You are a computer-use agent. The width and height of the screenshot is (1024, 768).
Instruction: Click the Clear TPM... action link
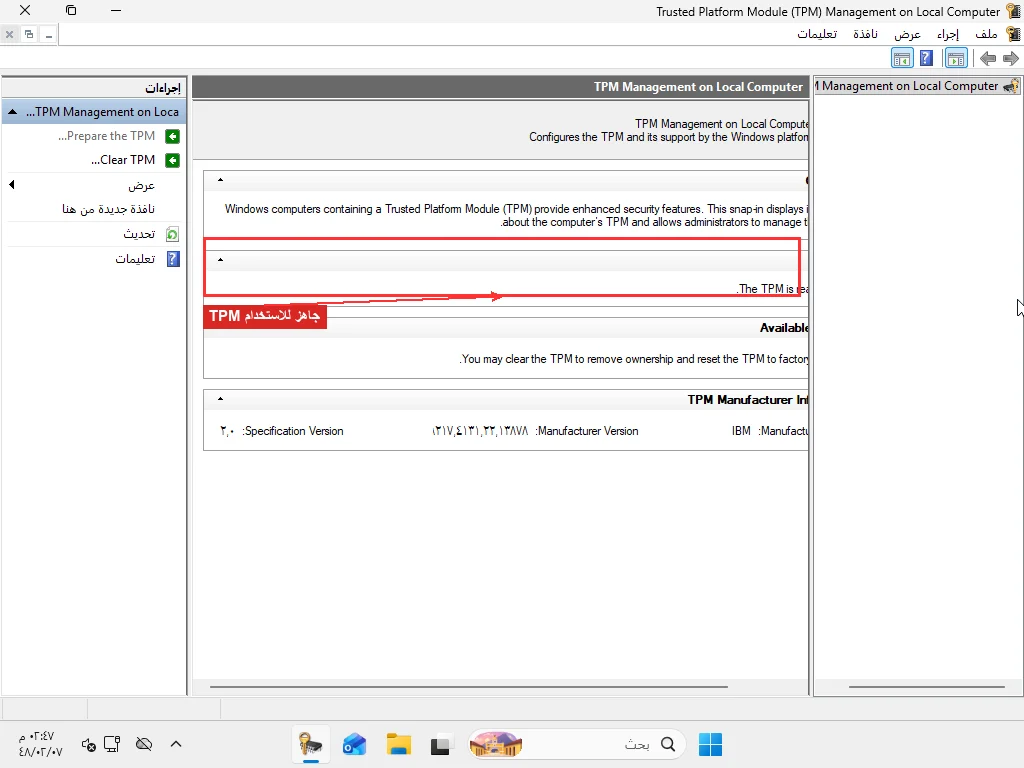(123, 160)
